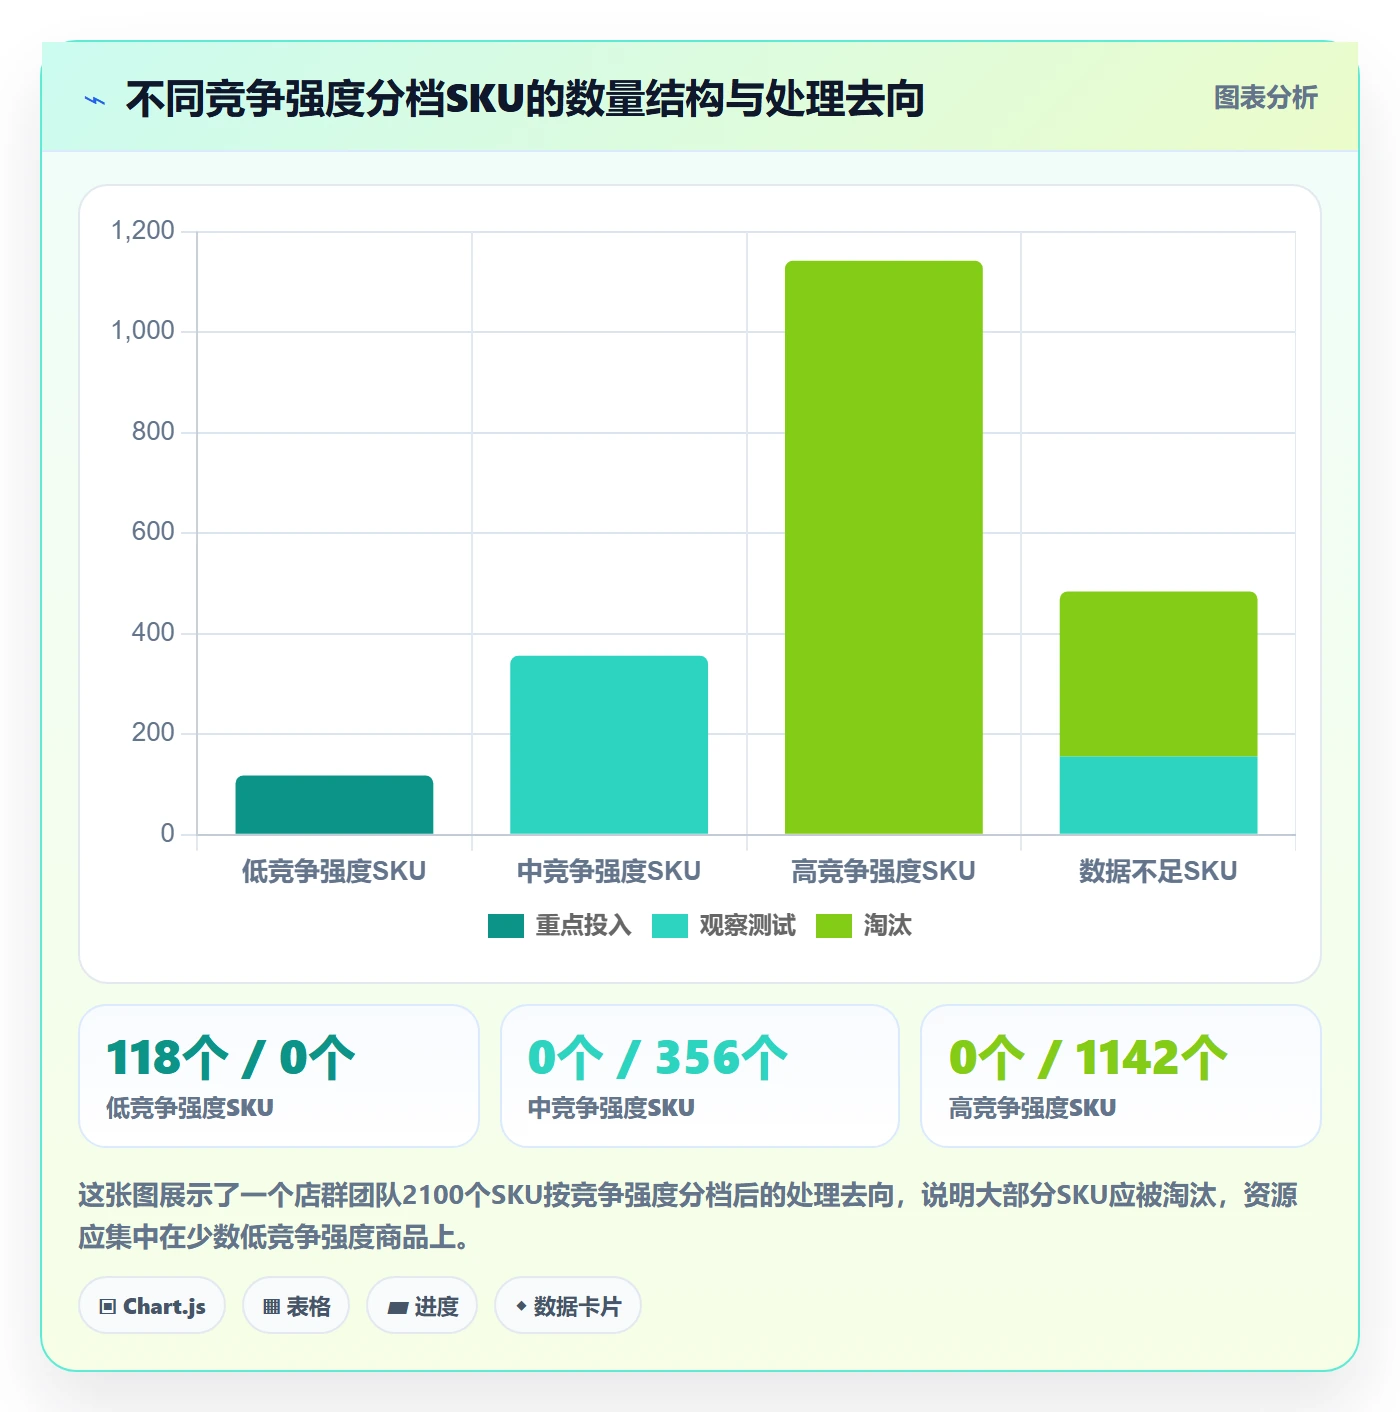This screenshot has height=1412, width=1400.
Task: Click the 800 y-axis value
Action: coord(153,432)
